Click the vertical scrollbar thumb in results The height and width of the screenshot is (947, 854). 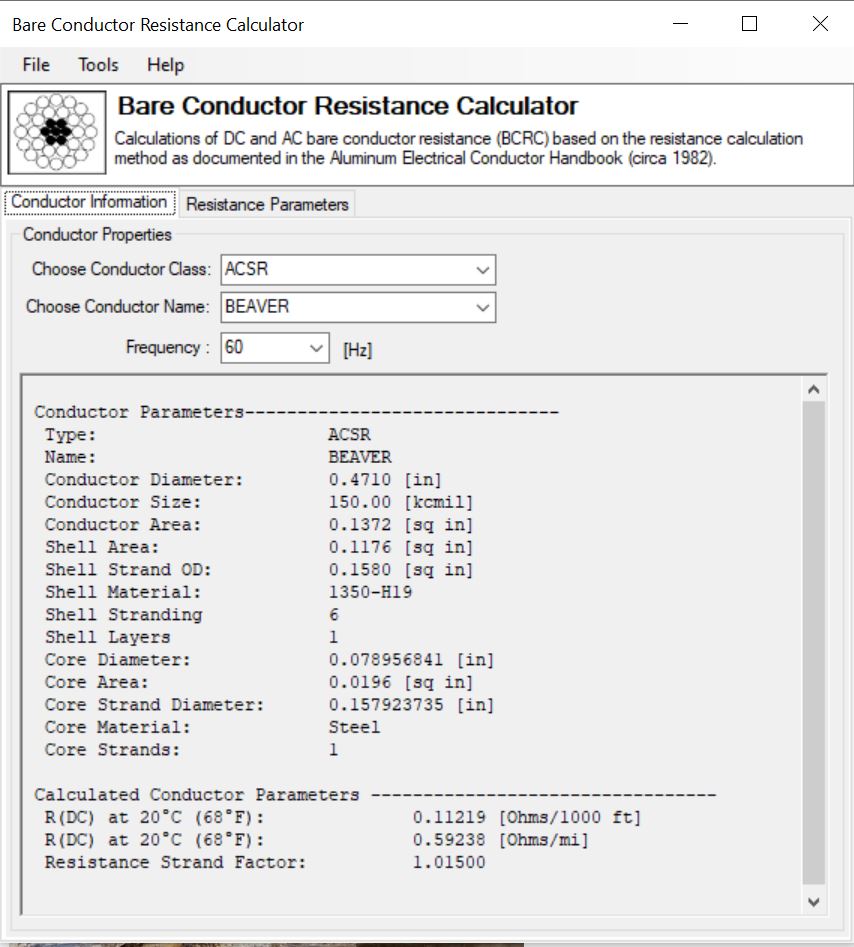[x=813, y=640]
